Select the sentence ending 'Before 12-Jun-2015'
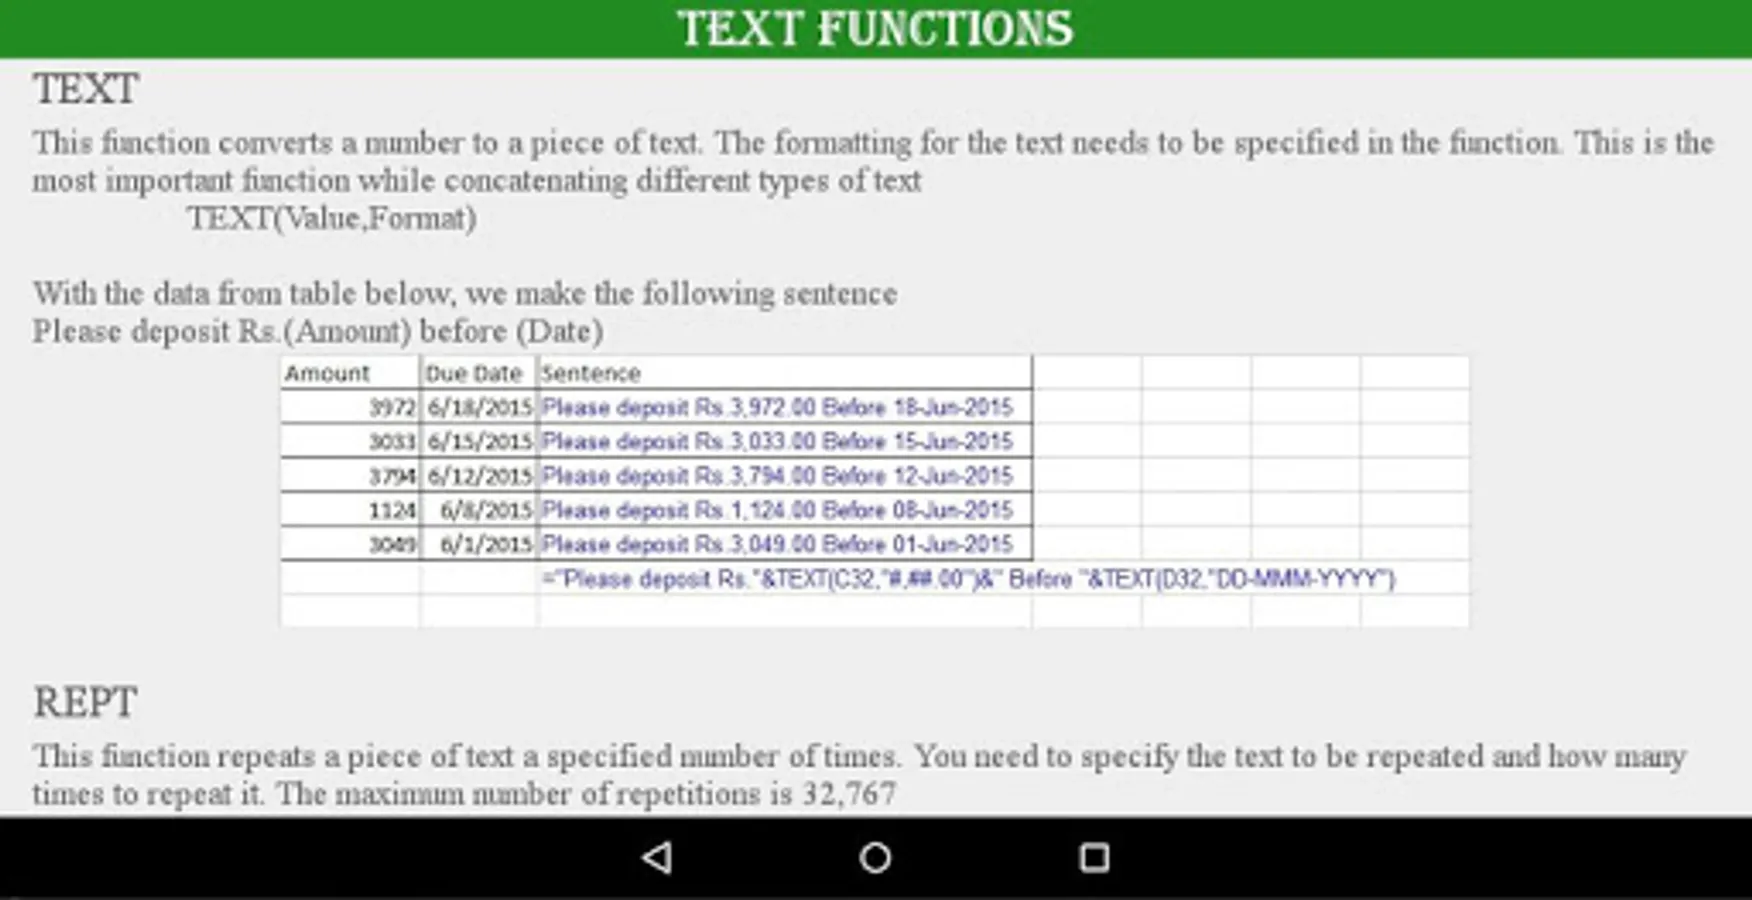Viewport: 1752px width, 900px height. (785, 476)
